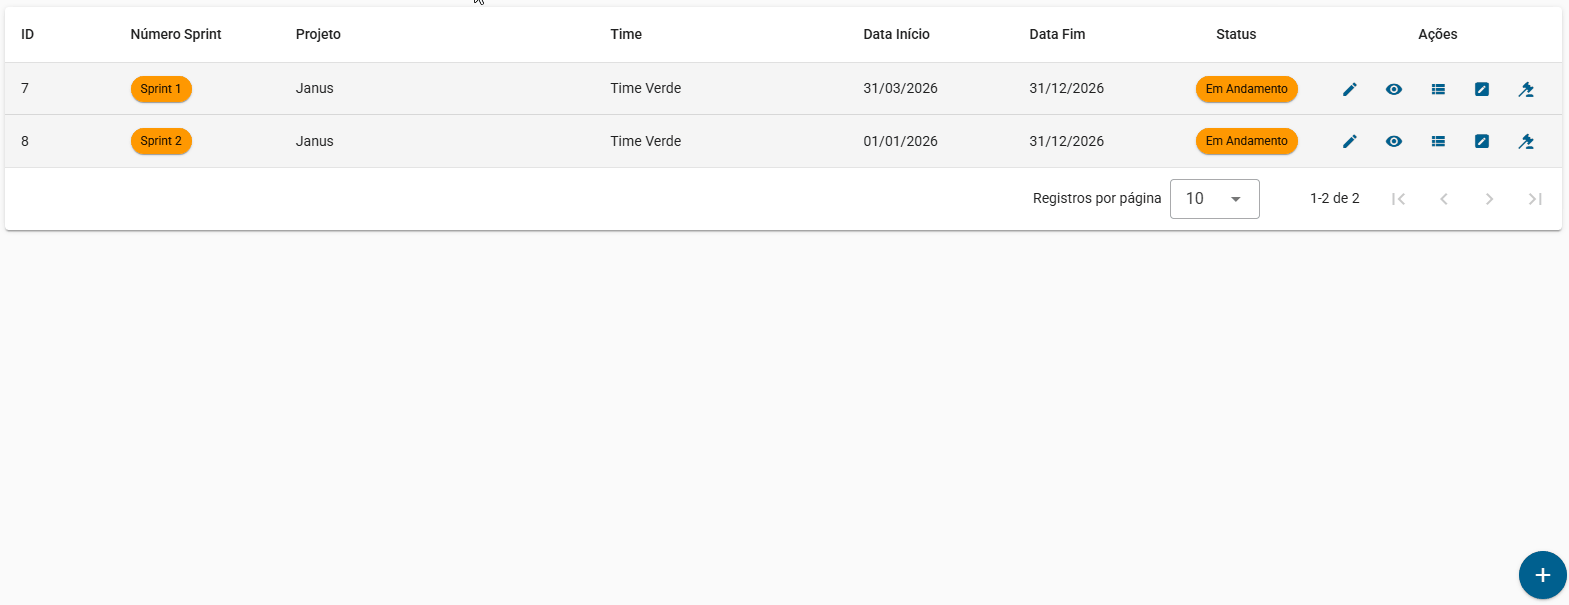Open the list icon for Sprint 1
This screenshot has height=605, width=1569.
[1438, 89]
